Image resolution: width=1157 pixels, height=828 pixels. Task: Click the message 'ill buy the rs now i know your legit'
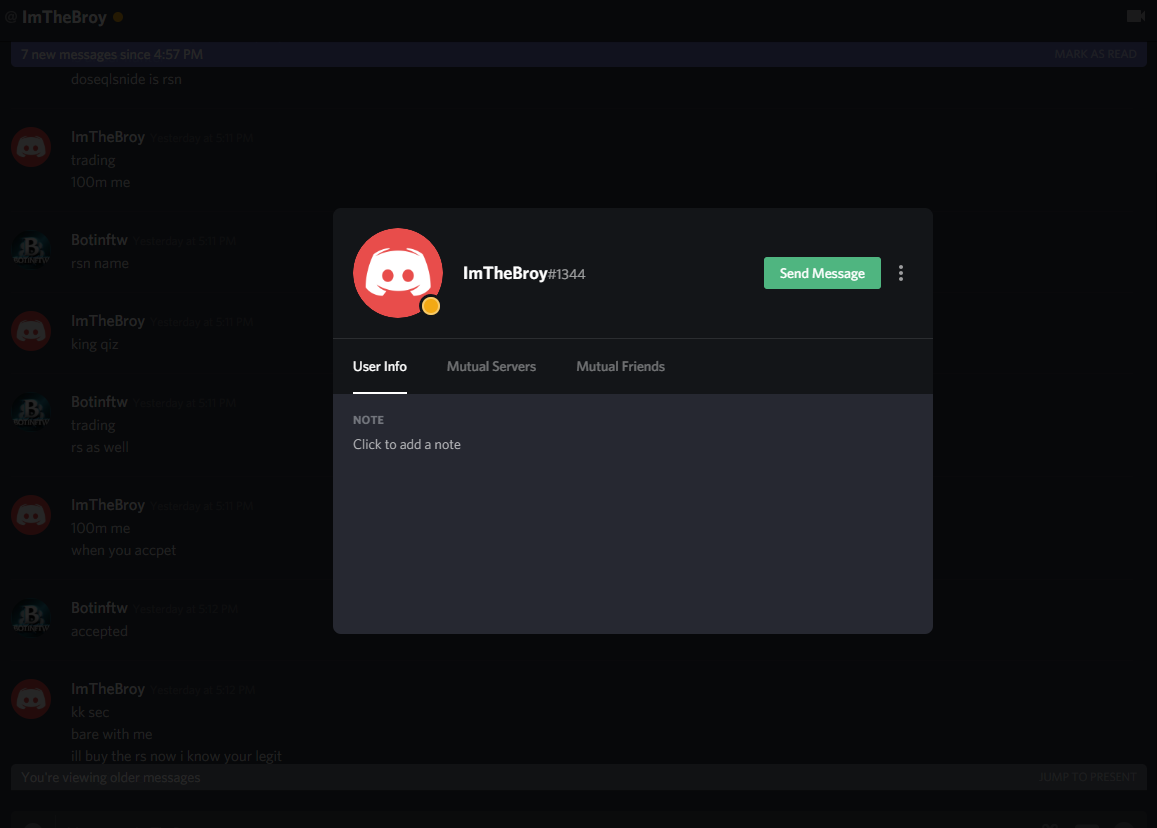[x=176, y=756]
